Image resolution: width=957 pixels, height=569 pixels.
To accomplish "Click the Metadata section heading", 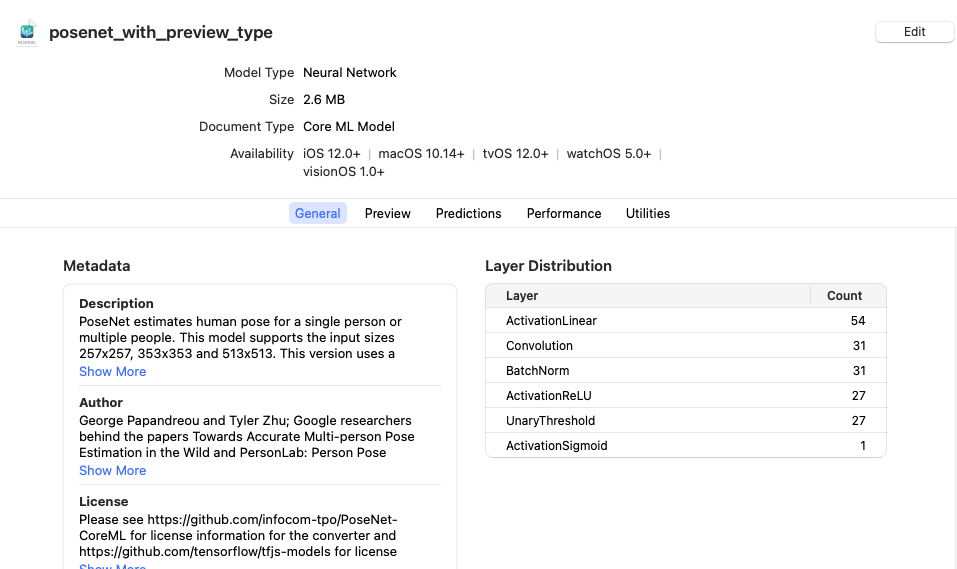I will point(96,266).
